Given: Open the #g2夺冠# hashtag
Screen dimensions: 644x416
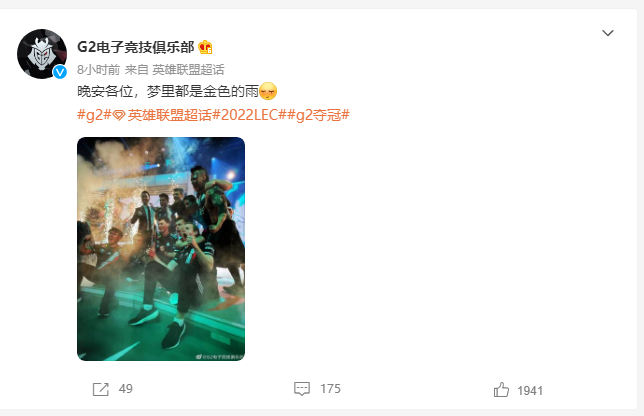Looking at the screenshot, I should (318, 115).
